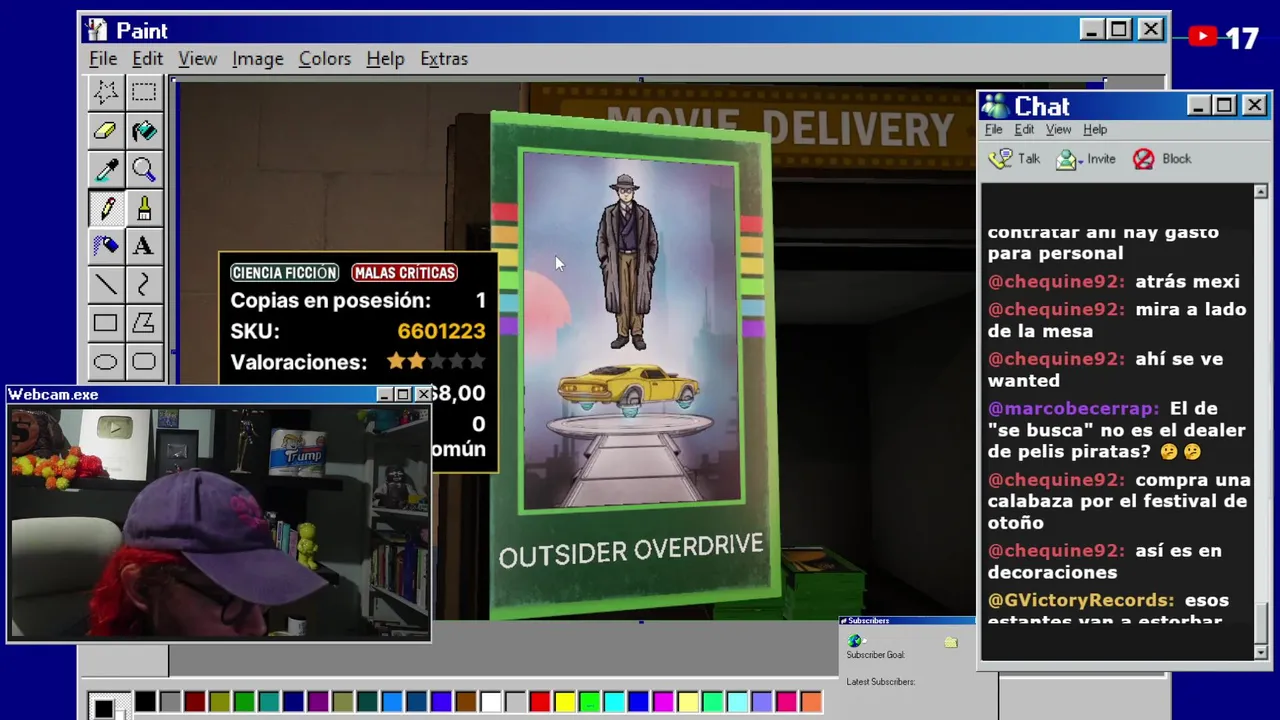This screenshot has height=720, width=1280.
Task: Choose the Eraser tool
Action: tap(105, 131)
